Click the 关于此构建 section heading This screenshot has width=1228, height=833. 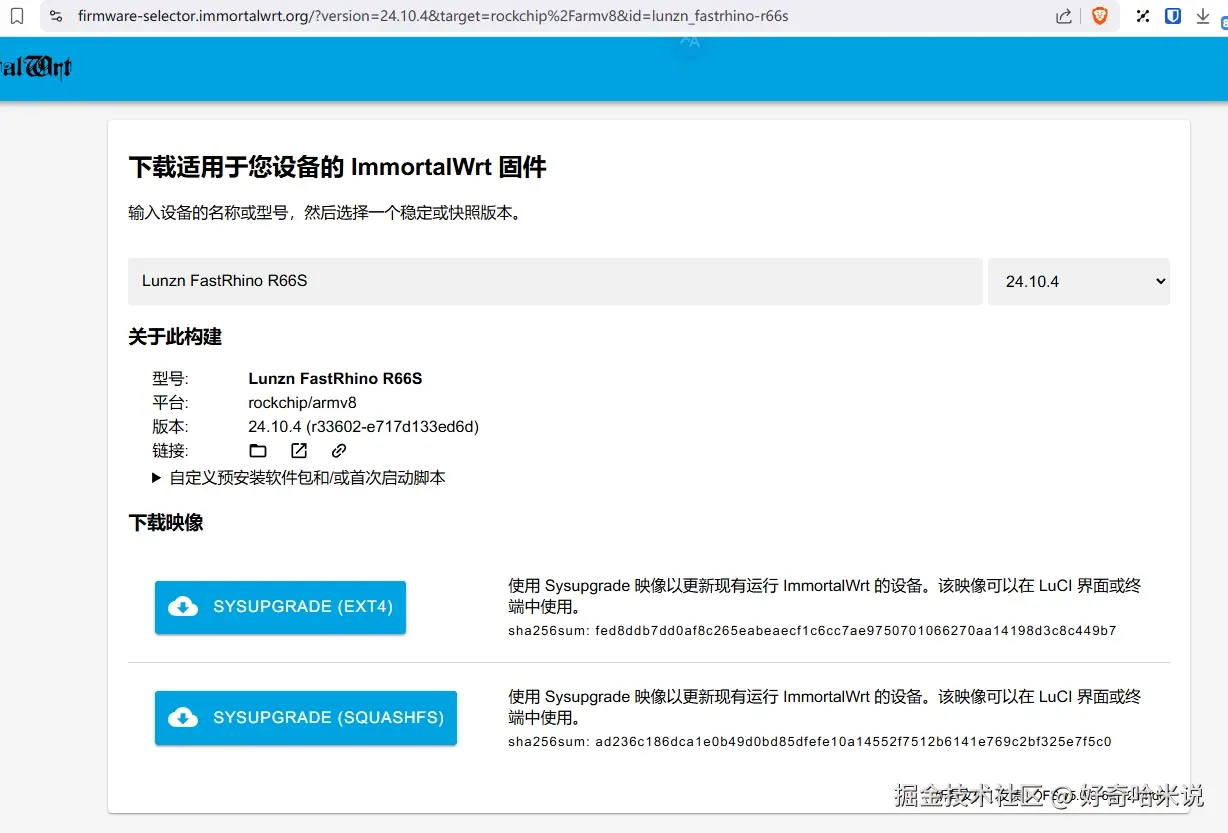tap(175, 337)
